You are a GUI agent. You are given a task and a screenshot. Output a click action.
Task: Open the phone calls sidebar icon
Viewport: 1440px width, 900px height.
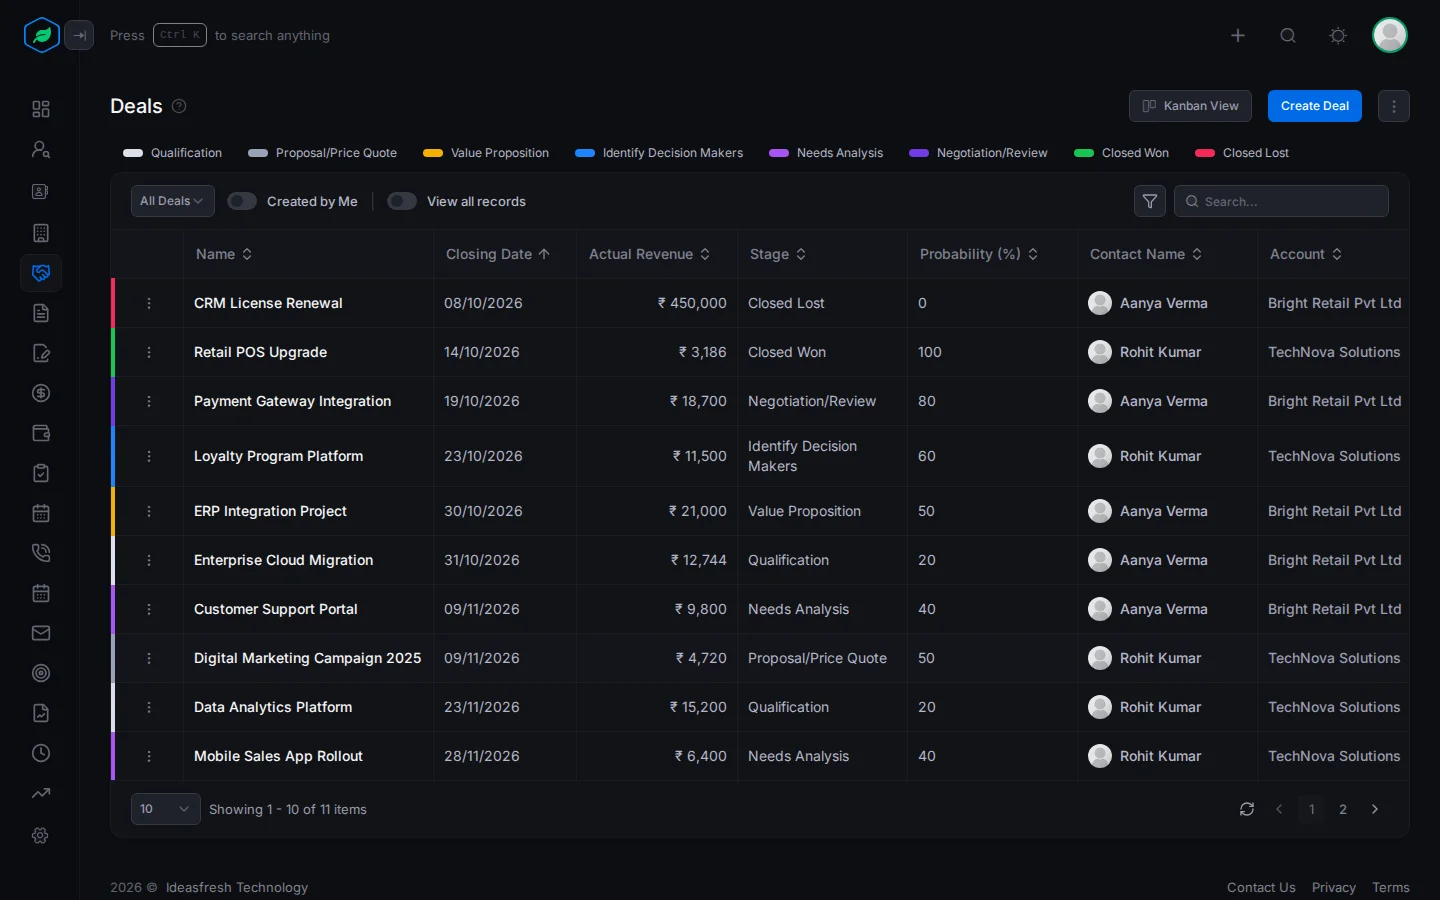[x=41, y=553]
